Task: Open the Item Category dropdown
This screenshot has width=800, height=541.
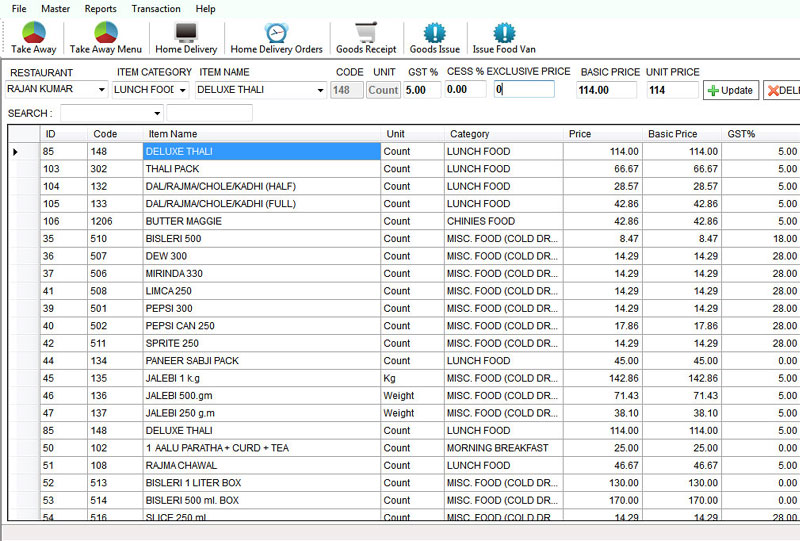Action: click(x=183, y=90)
